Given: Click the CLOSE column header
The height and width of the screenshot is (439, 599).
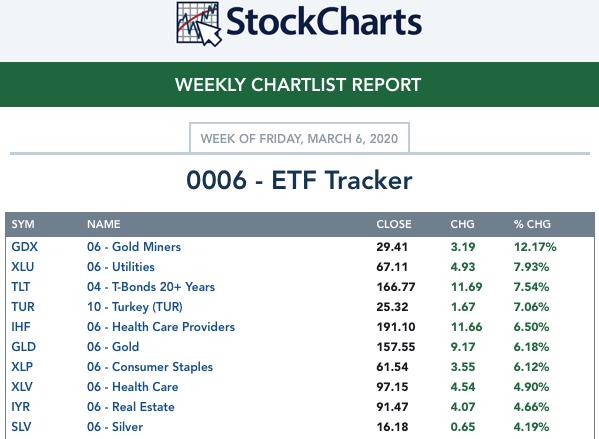Looking at the screenshot, I should (x=394, y=224).
